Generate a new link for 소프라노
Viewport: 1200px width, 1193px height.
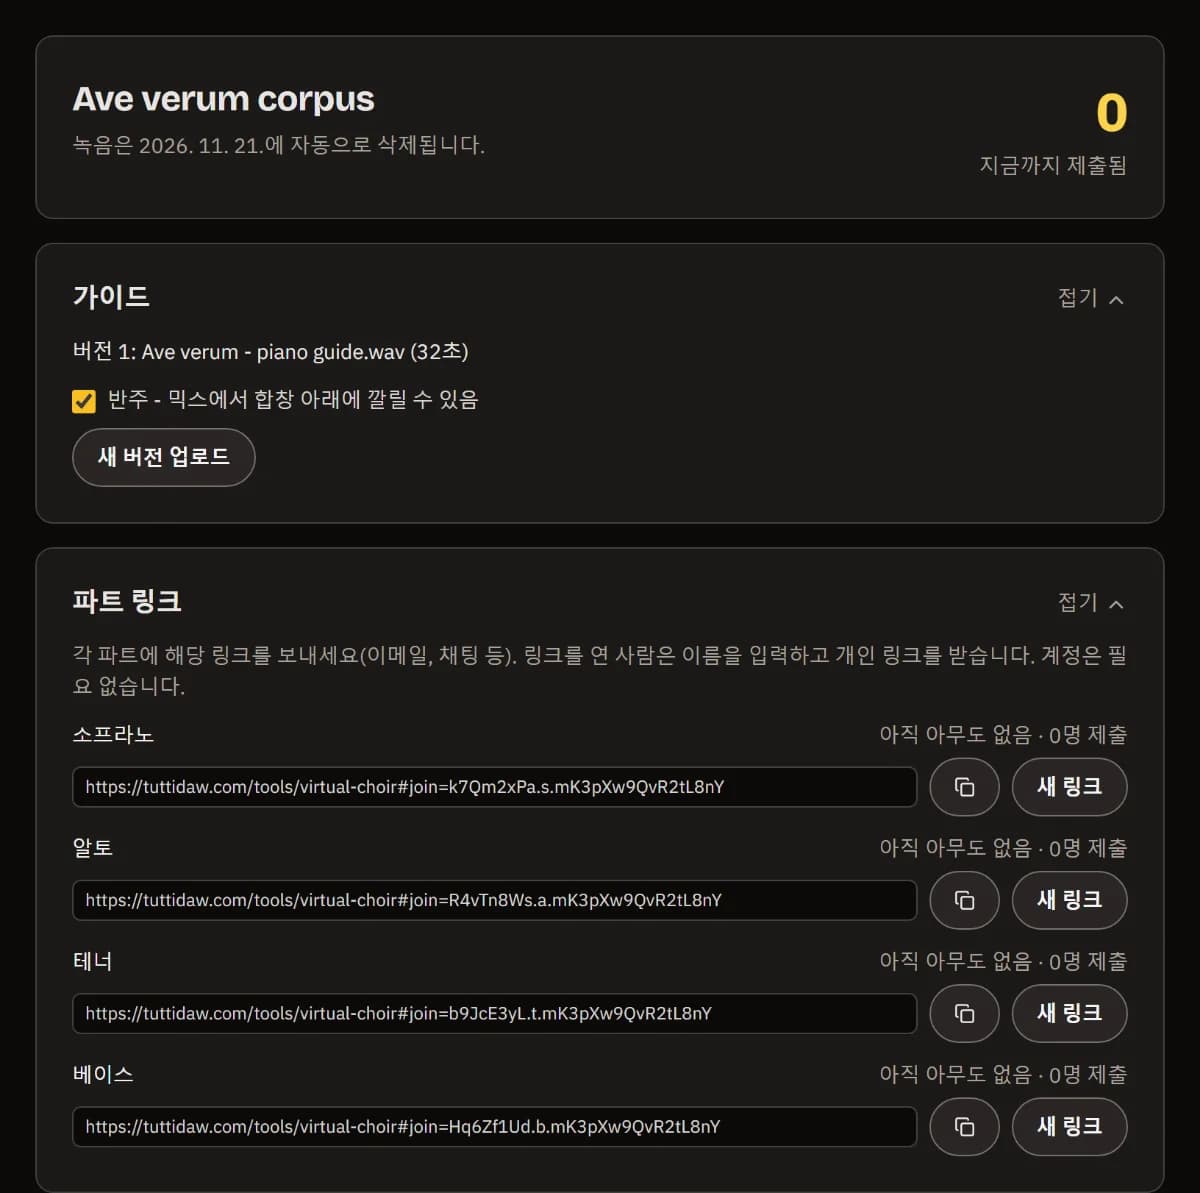click(x=1069, y=787)
